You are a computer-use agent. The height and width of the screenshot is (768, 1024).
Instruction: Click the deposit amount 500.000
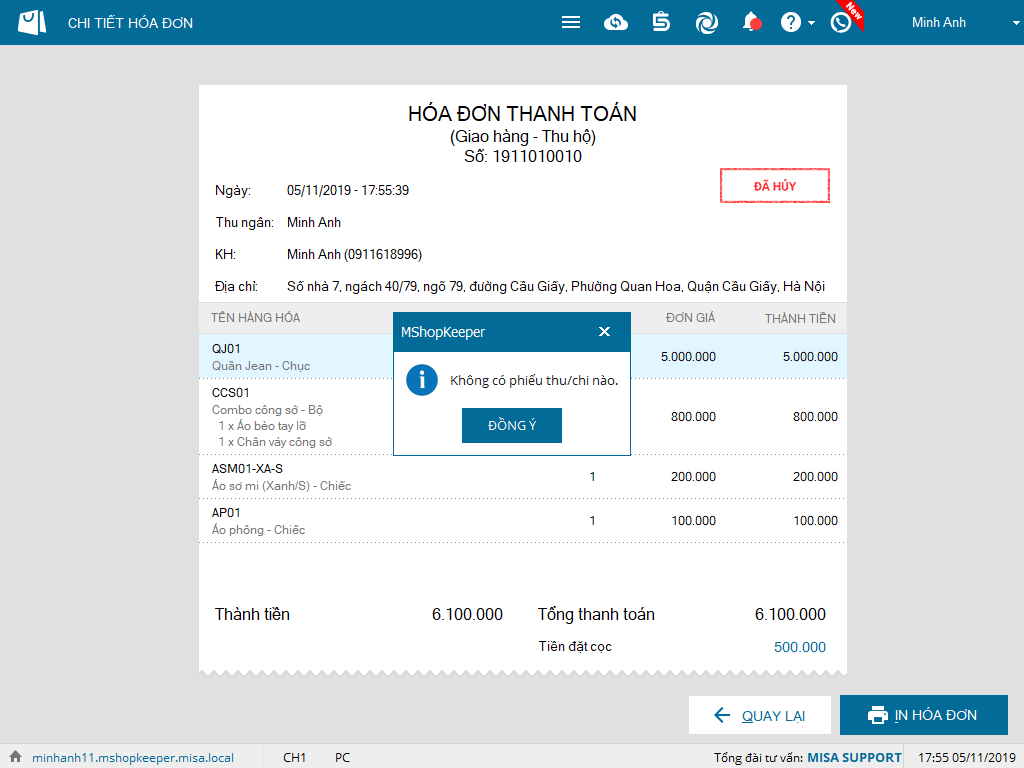pyautogui.click(x=799, y=647)
